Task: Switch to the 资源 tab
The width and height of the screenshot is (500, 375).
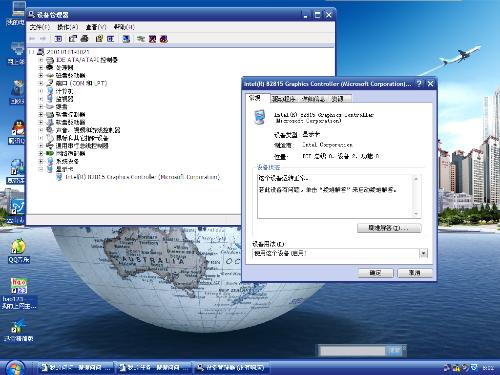Action: (x=338, y=99)
